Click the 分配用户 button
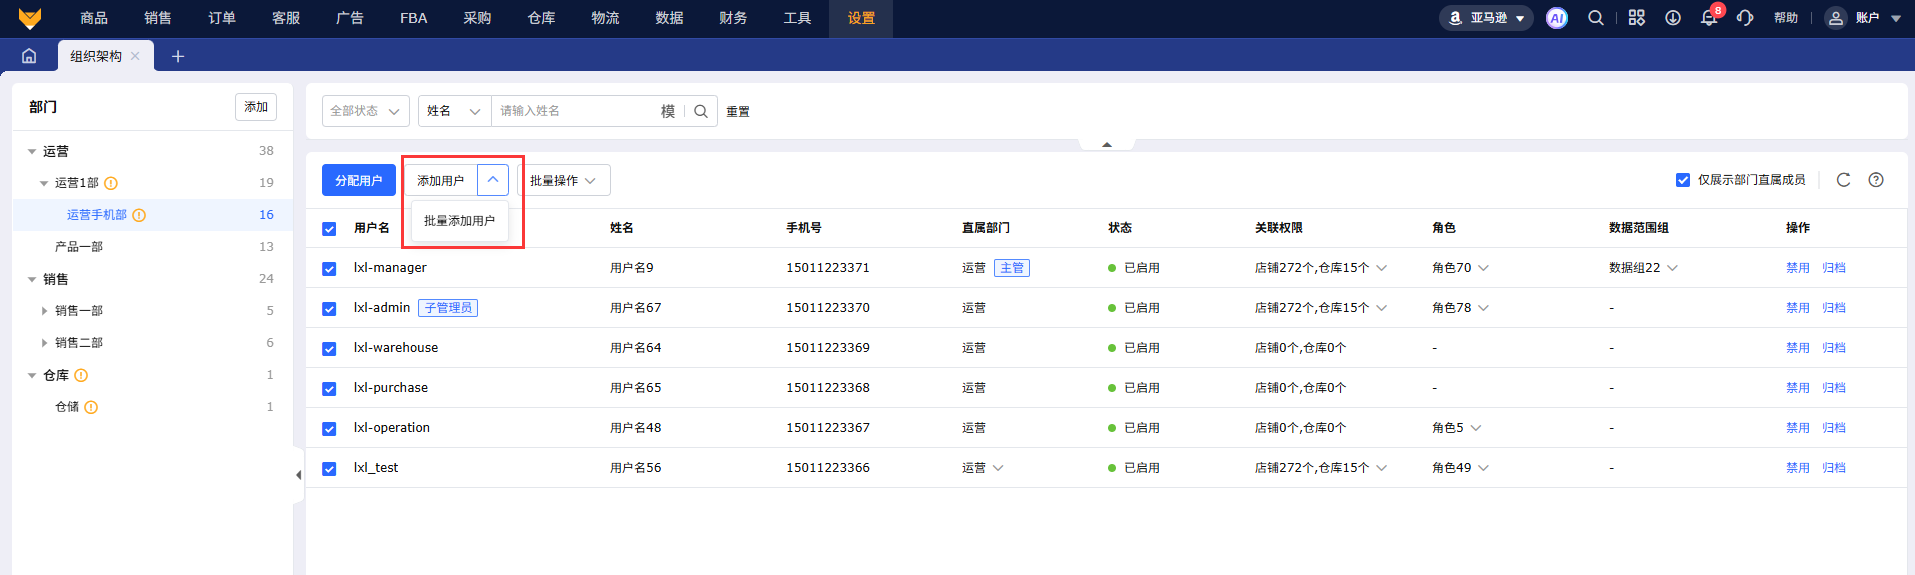1915x575 pixels. (358, 181)
